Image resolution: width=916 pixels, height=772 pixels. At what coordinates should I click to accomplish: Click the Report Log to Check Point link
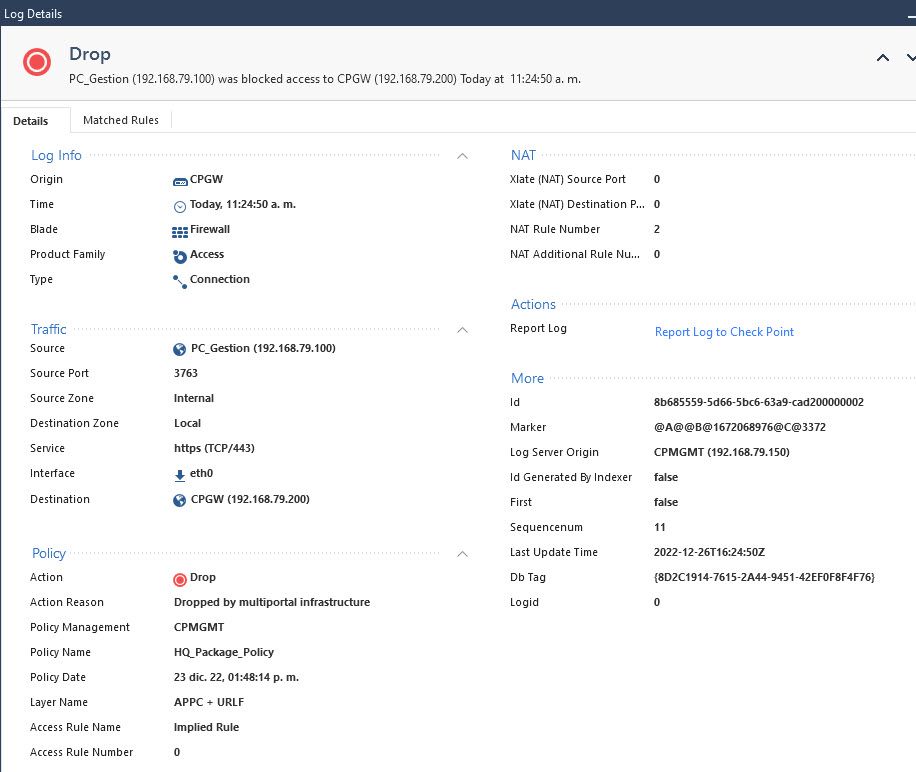[x=724, y=331]
